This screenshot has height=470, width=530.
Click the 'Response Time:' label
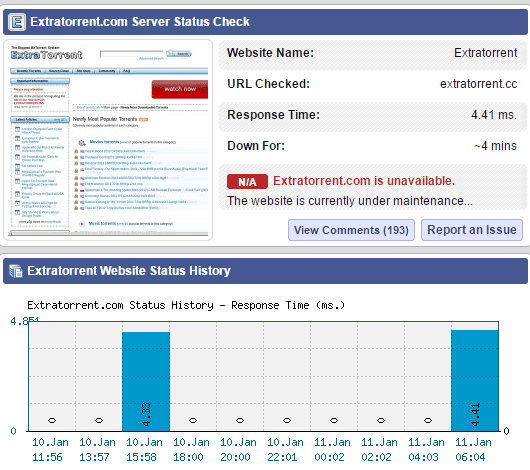pyautogui.click(x=273, y=115)
